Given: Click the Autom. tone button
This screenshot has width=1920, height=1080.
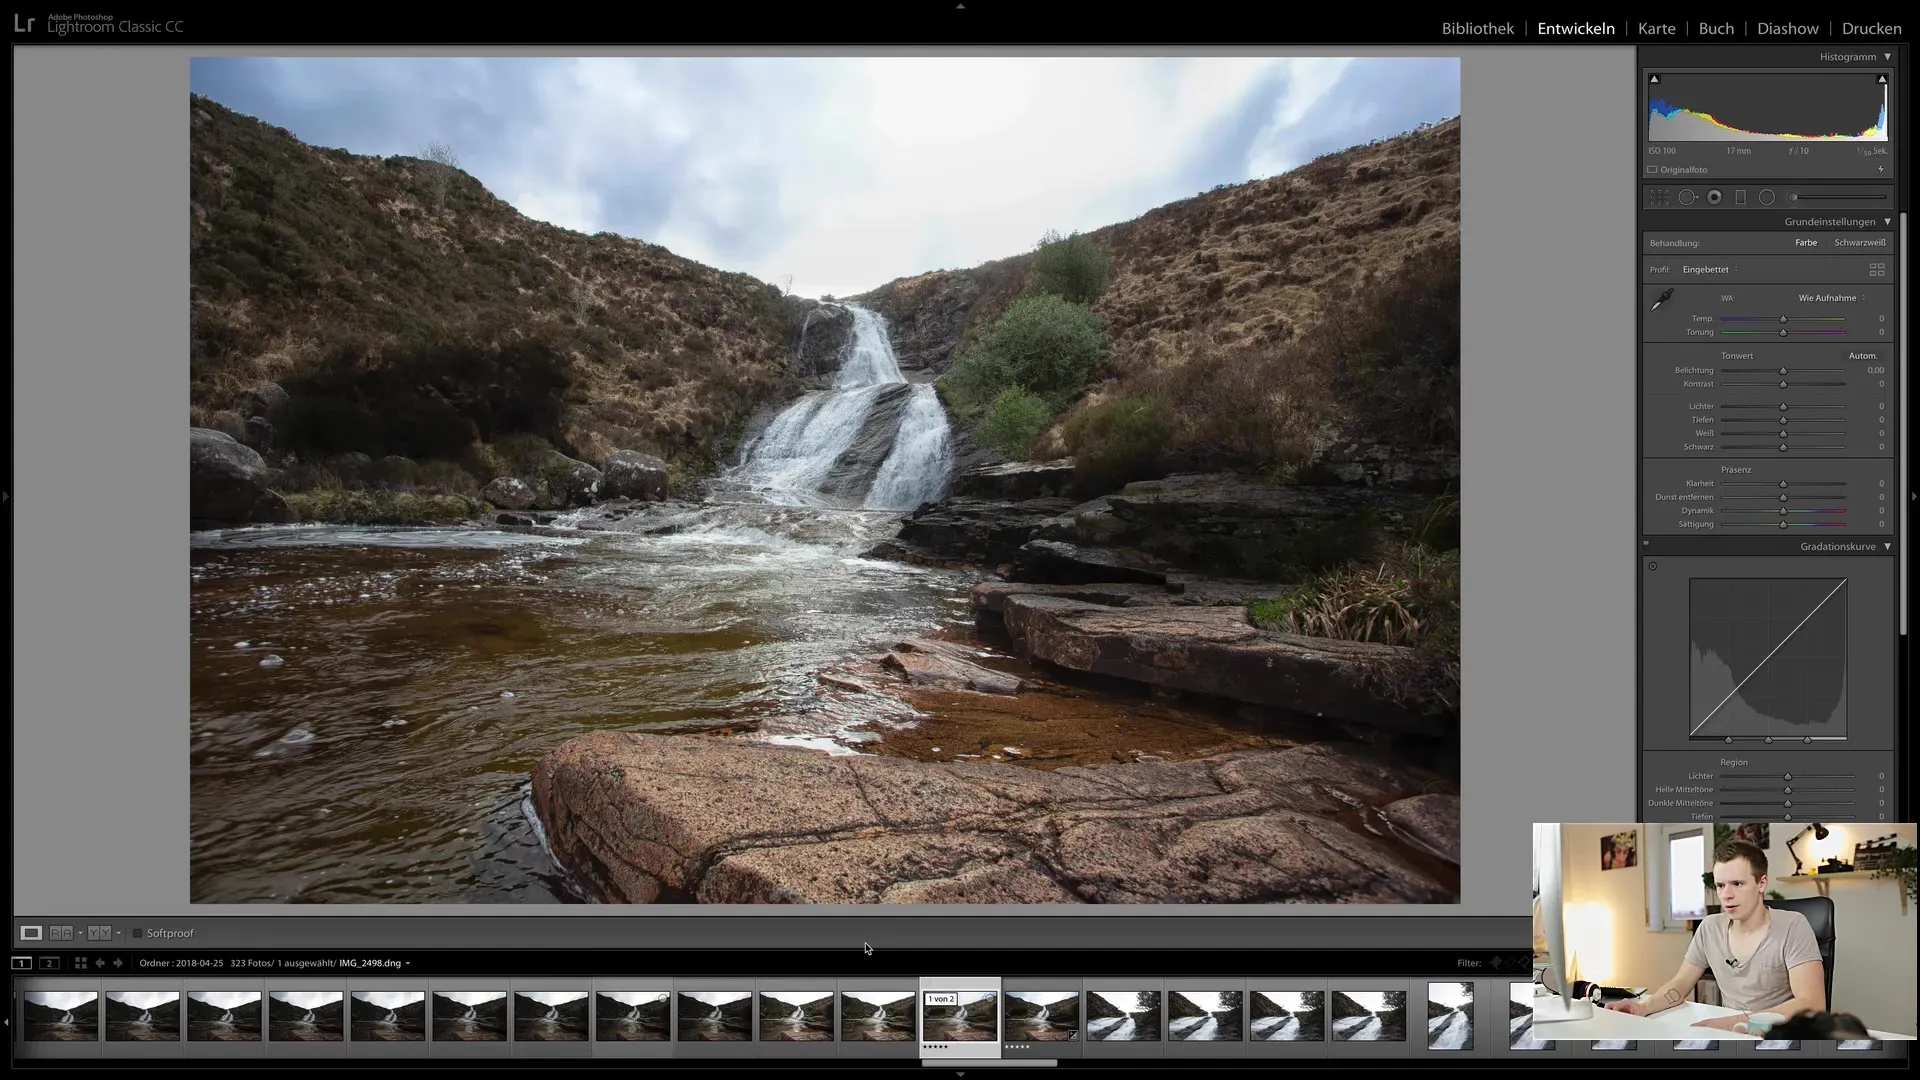Looking at the screenshot, I should (x=1863, y=356).
